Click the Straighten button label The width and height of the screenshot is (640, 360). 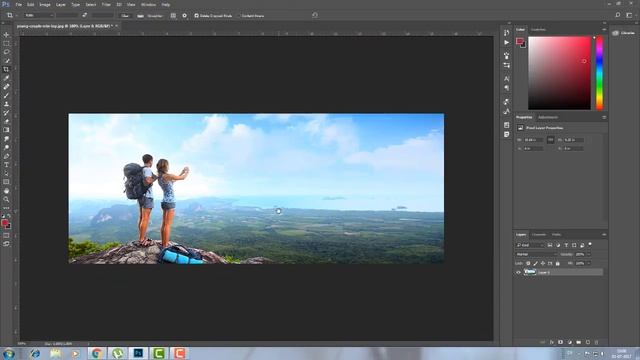(155, 16)
